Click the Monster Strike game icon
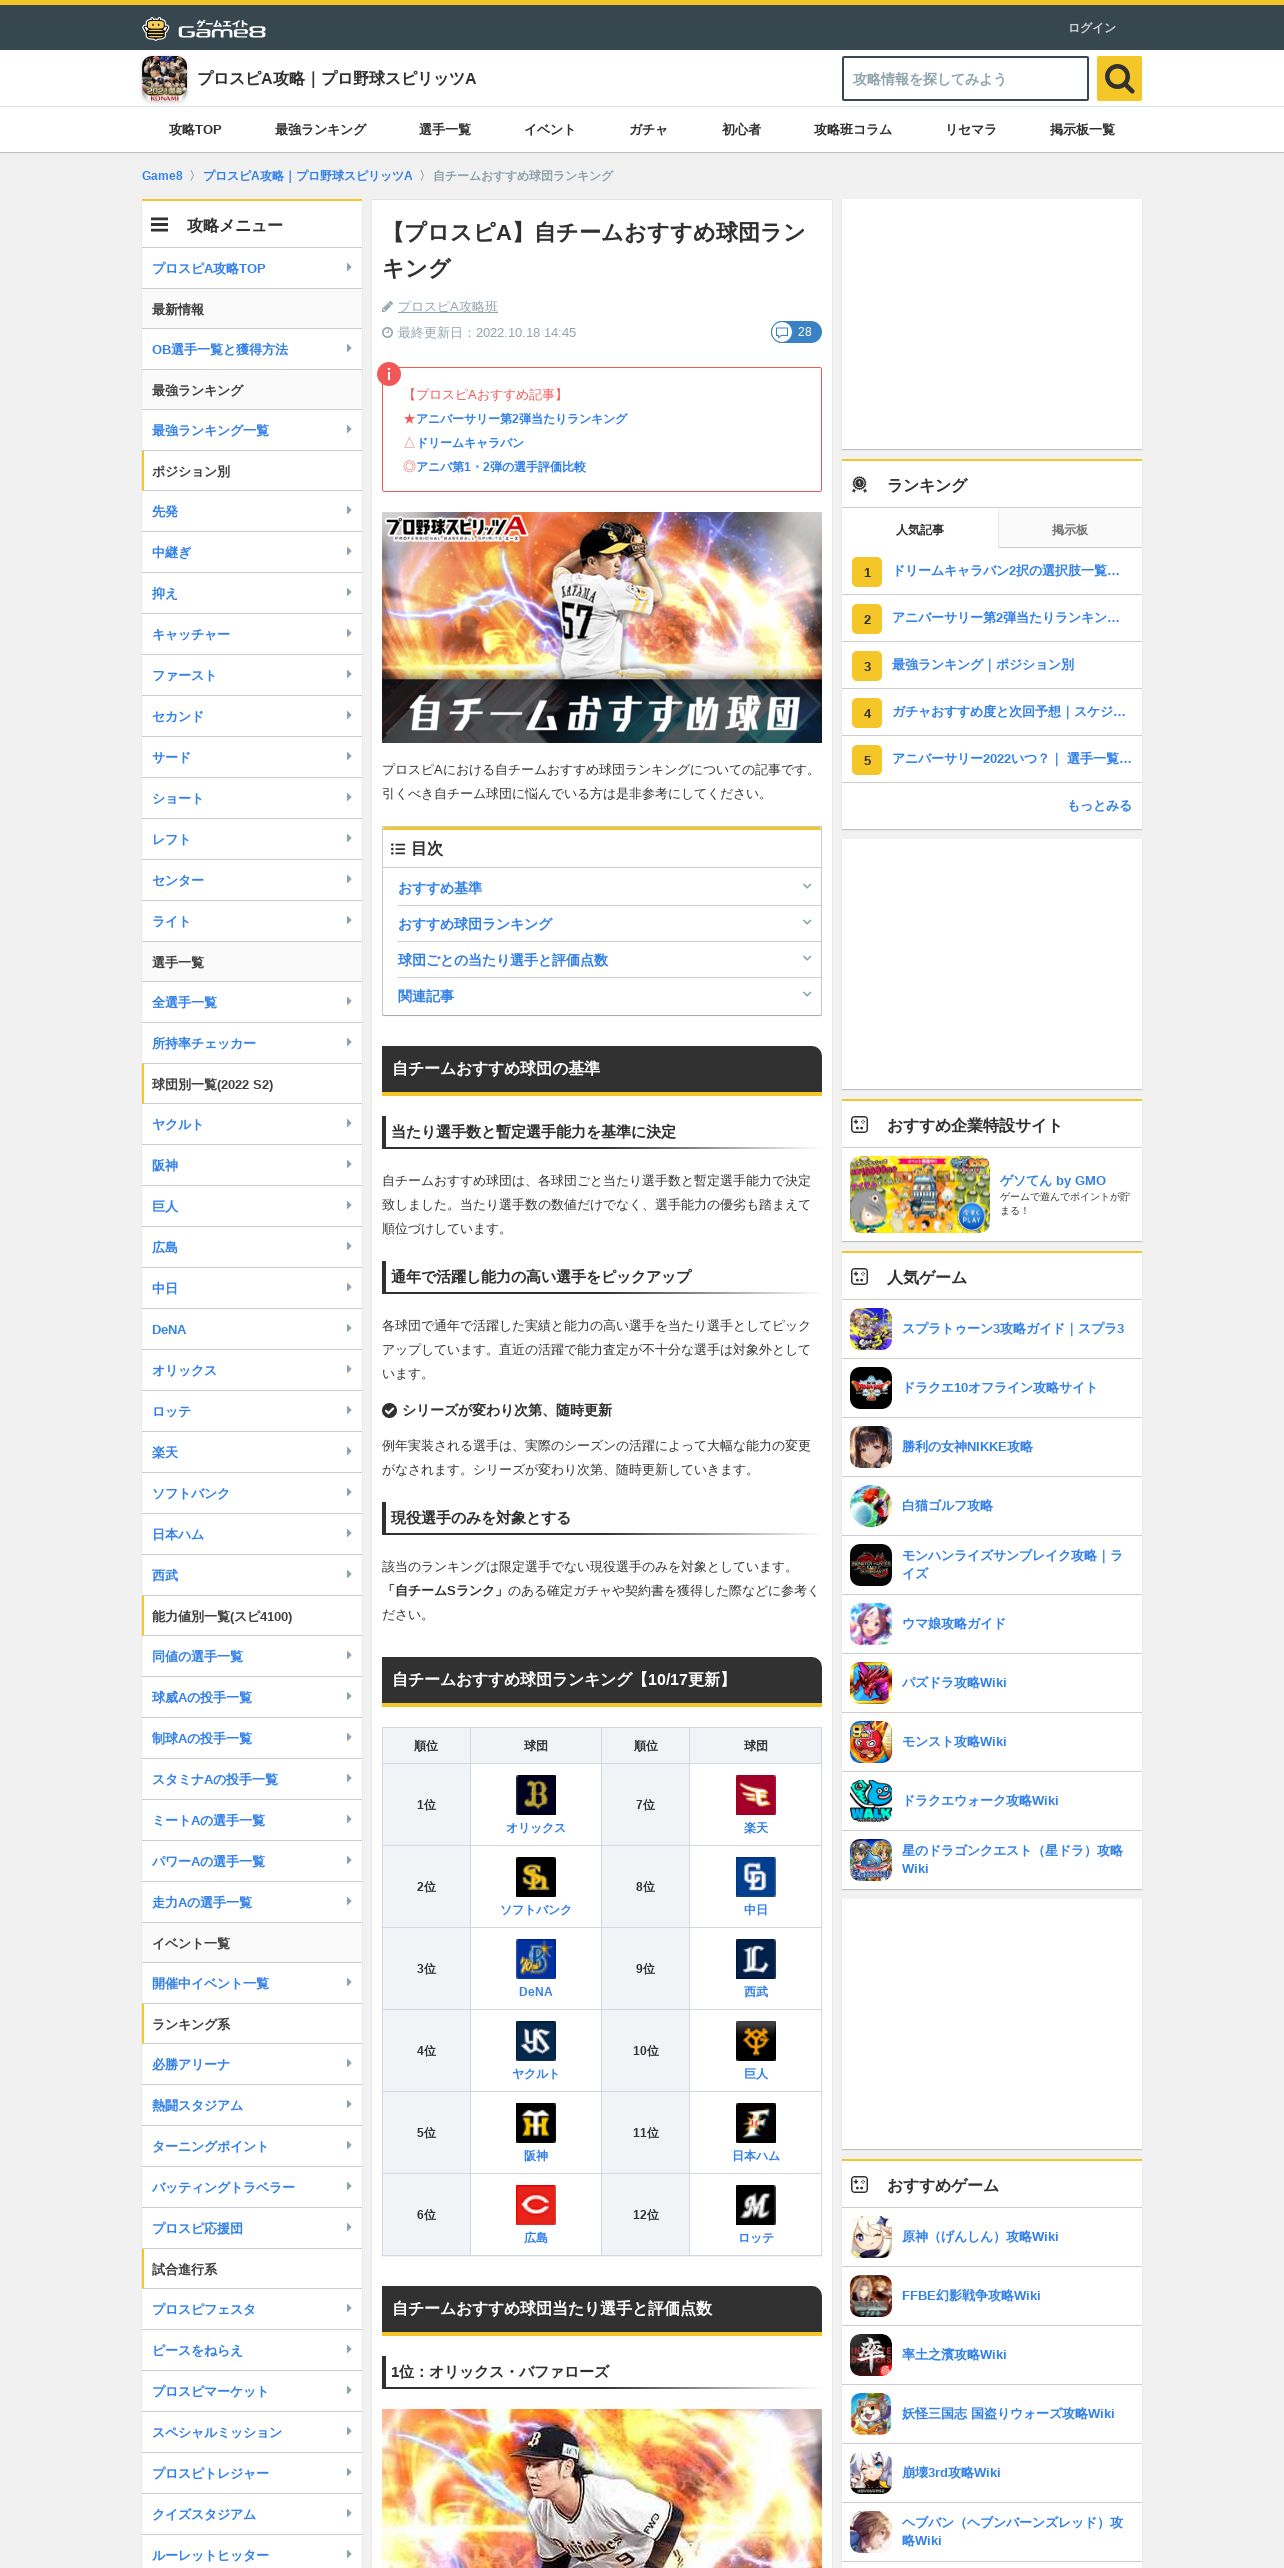 [x=871, y=1742]
